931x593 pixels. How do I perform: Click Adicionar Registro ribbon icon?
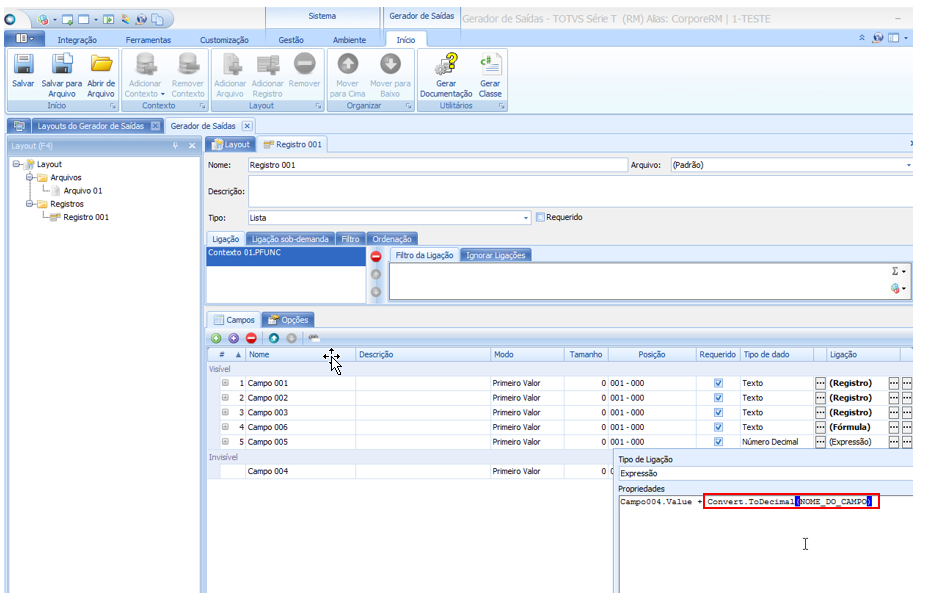click(268, 64)
